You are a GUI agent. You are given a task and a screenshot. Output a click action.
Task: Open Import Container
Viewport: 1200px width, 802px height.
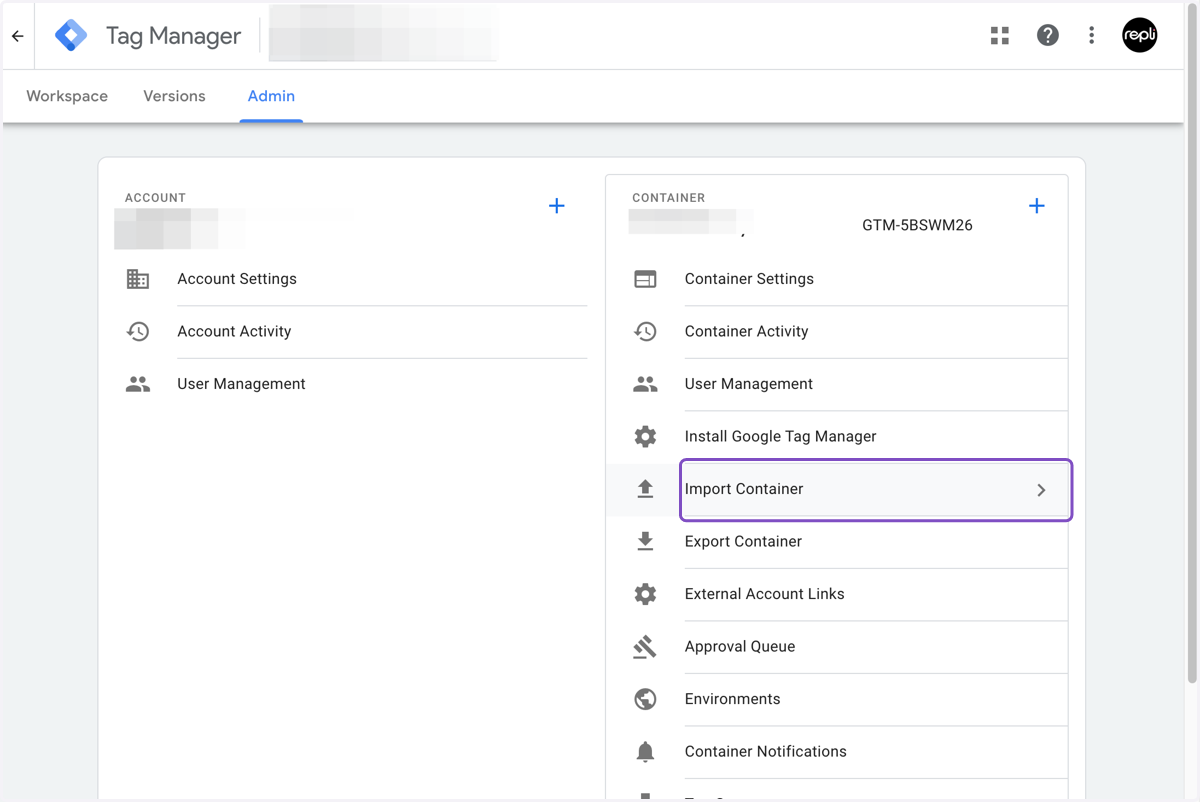click(x=744, y=489)
